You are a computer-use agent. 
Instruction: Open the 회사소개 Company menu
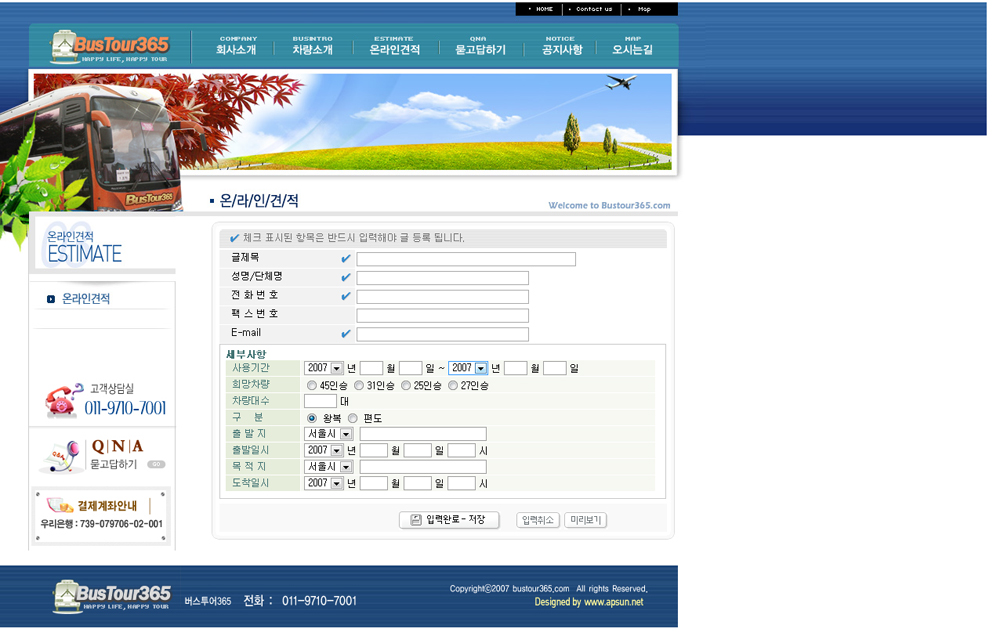[x=237, y=45]
